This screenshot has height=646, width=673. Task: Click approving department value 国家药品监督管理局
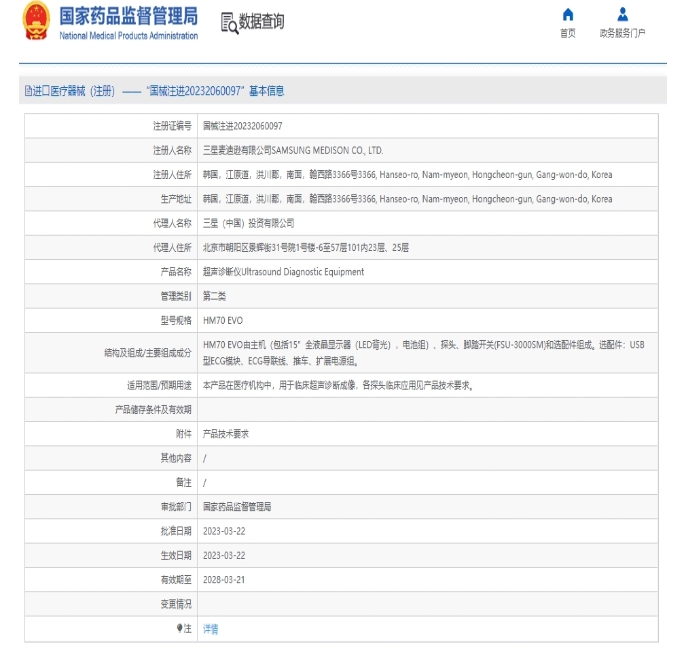pos(237,507)
